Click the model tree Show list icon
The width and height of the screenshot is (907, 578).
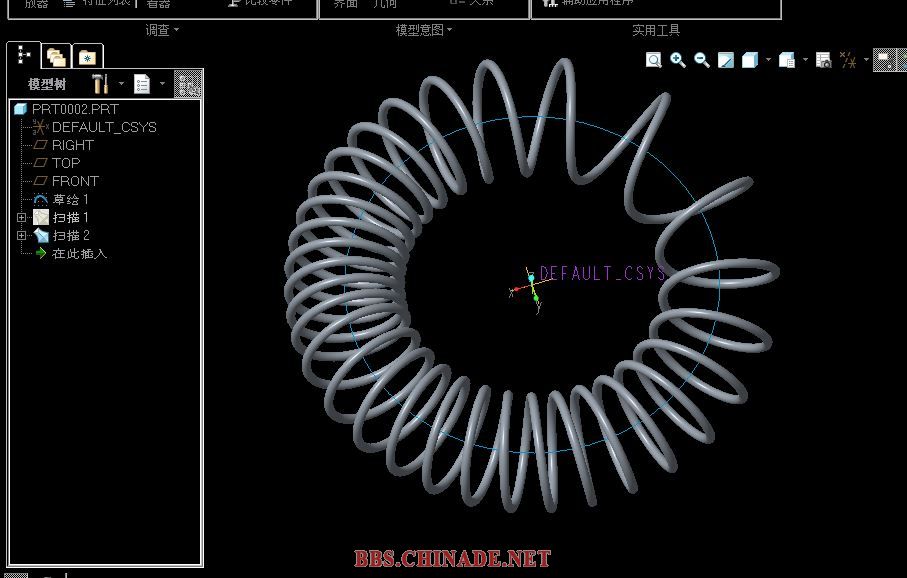point(142,84)
